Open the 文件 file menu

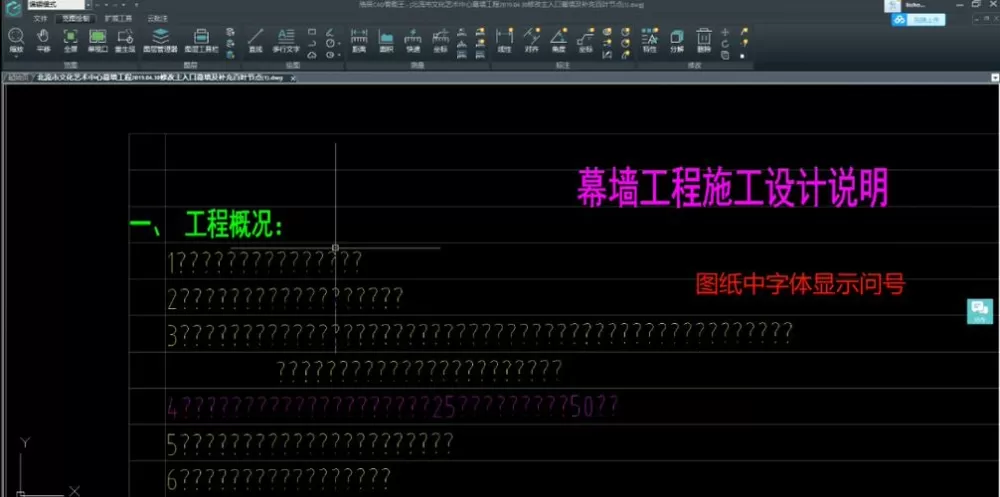point(40,19)
